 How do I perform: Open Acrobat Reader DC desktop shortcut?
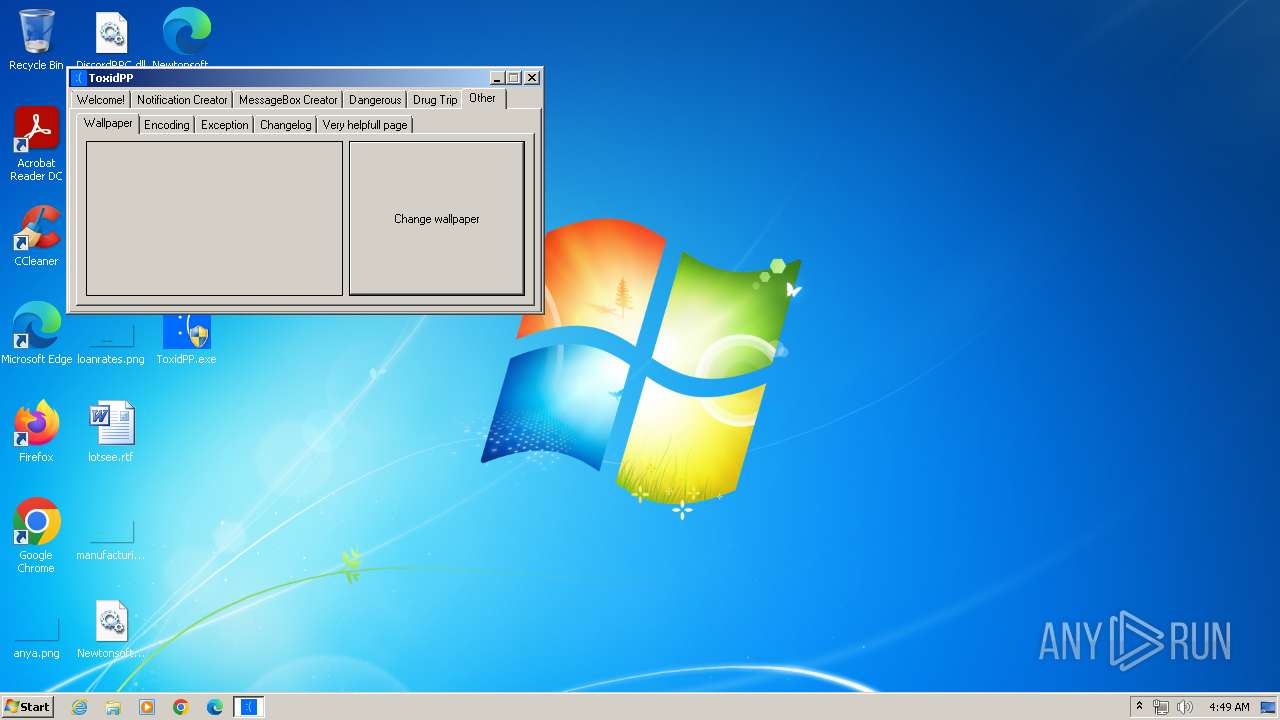36,144
